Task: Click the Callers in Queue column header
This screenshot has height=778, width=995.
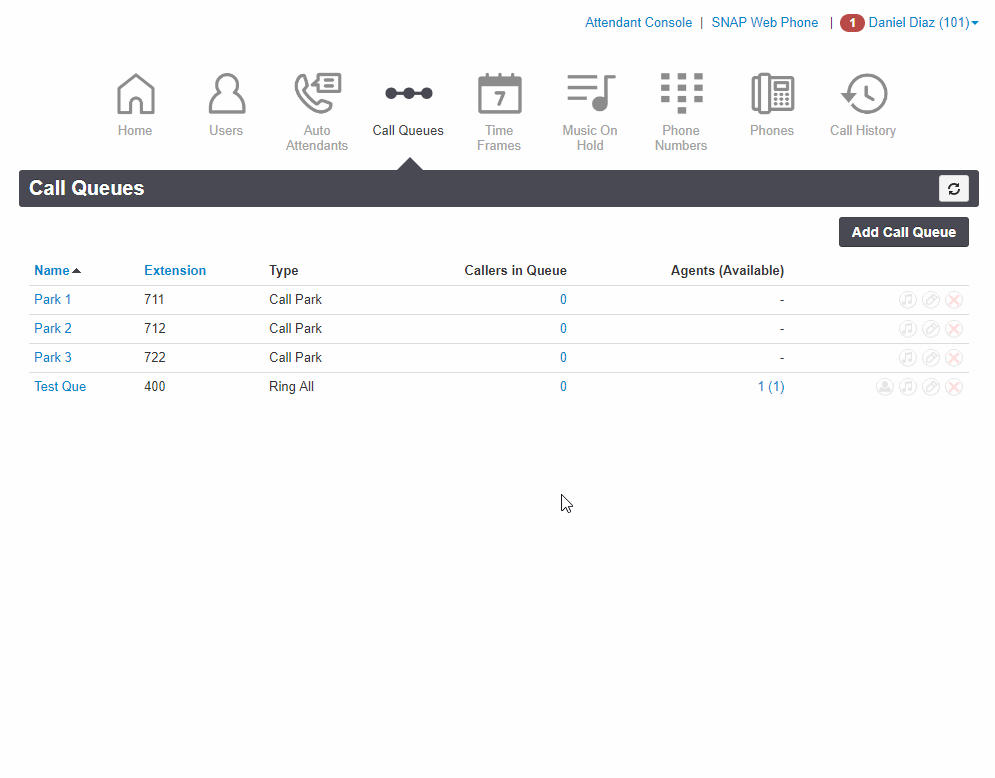Action: tap(515, 270)
